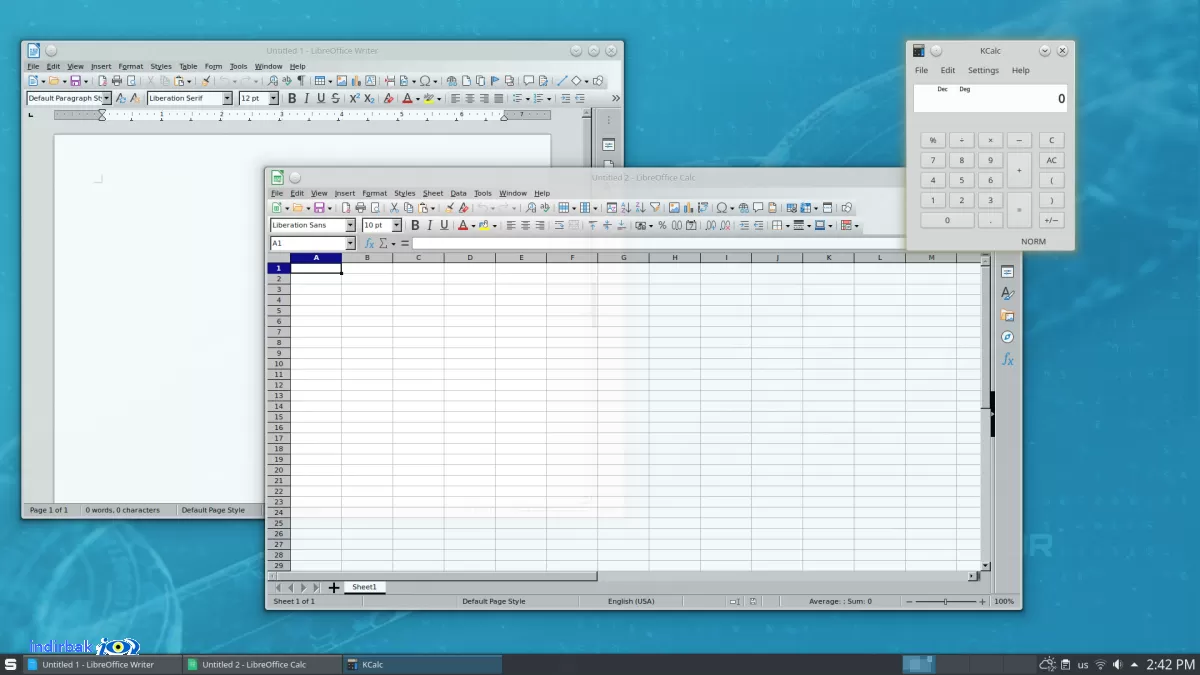Click the 7 key in KCalc

[x=933, y=160]
